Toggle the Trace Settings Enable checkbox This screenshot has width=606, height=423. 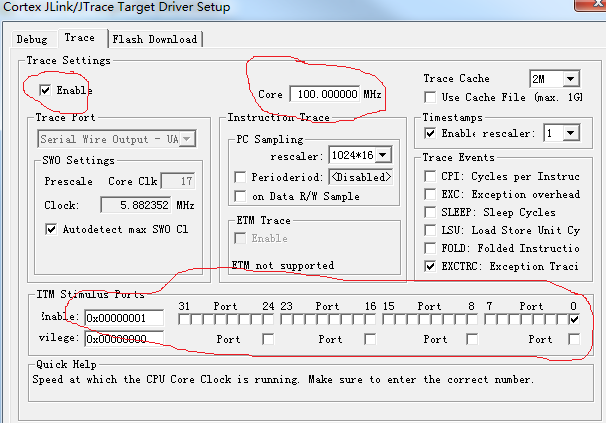point(45,90)
